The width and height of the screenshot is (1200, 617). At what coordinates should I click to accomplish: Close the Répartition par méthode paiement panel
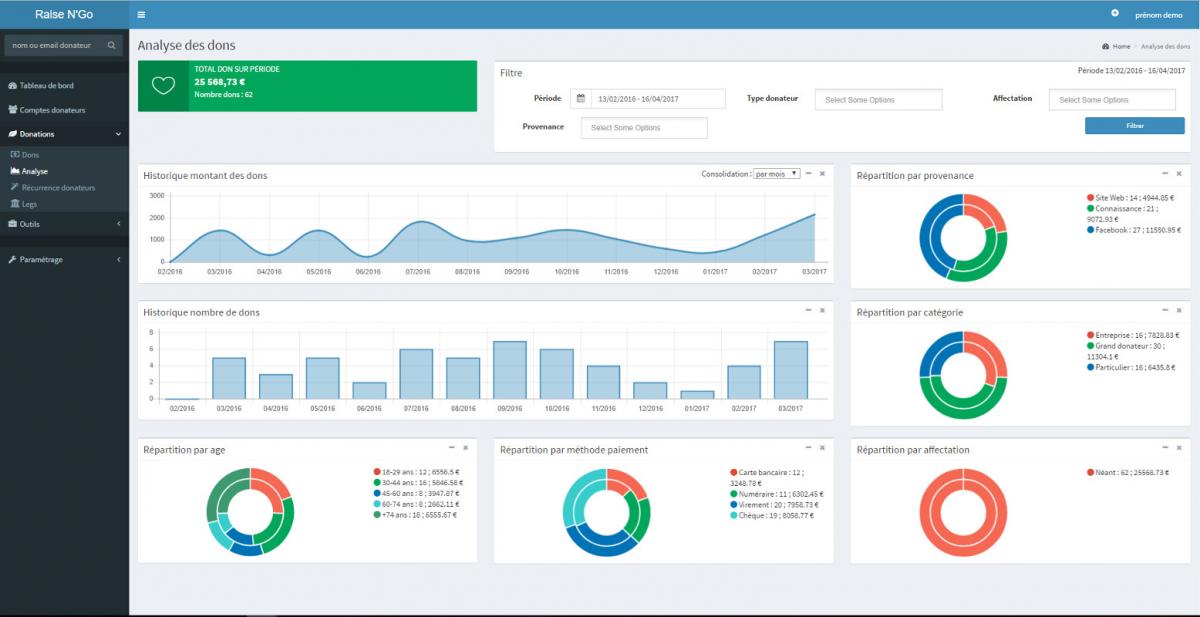(x=822, y=447)
